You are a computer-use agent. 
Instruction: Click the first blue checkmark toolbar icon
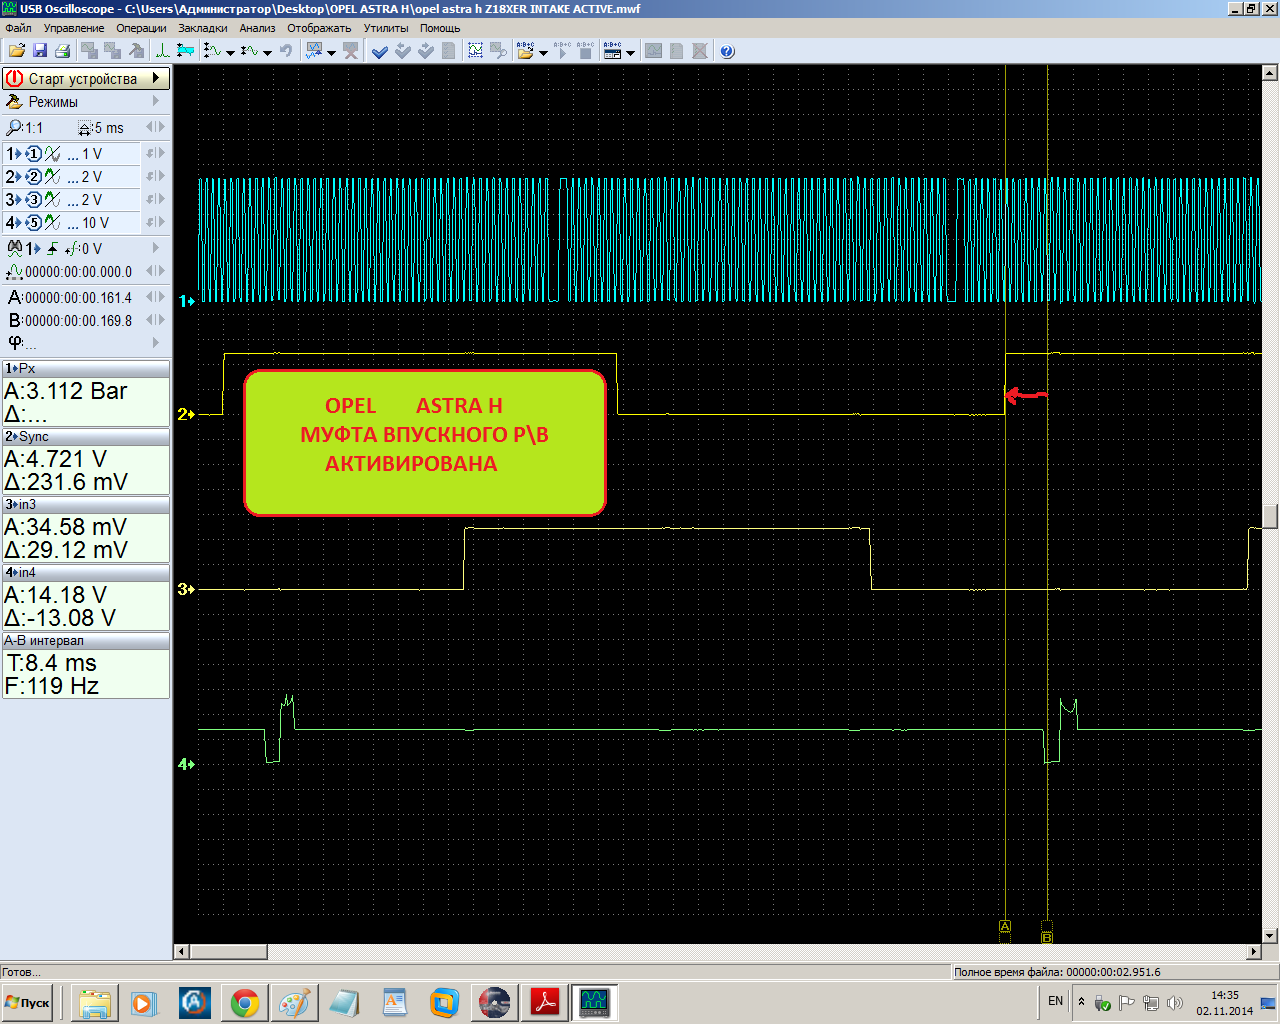380,51
